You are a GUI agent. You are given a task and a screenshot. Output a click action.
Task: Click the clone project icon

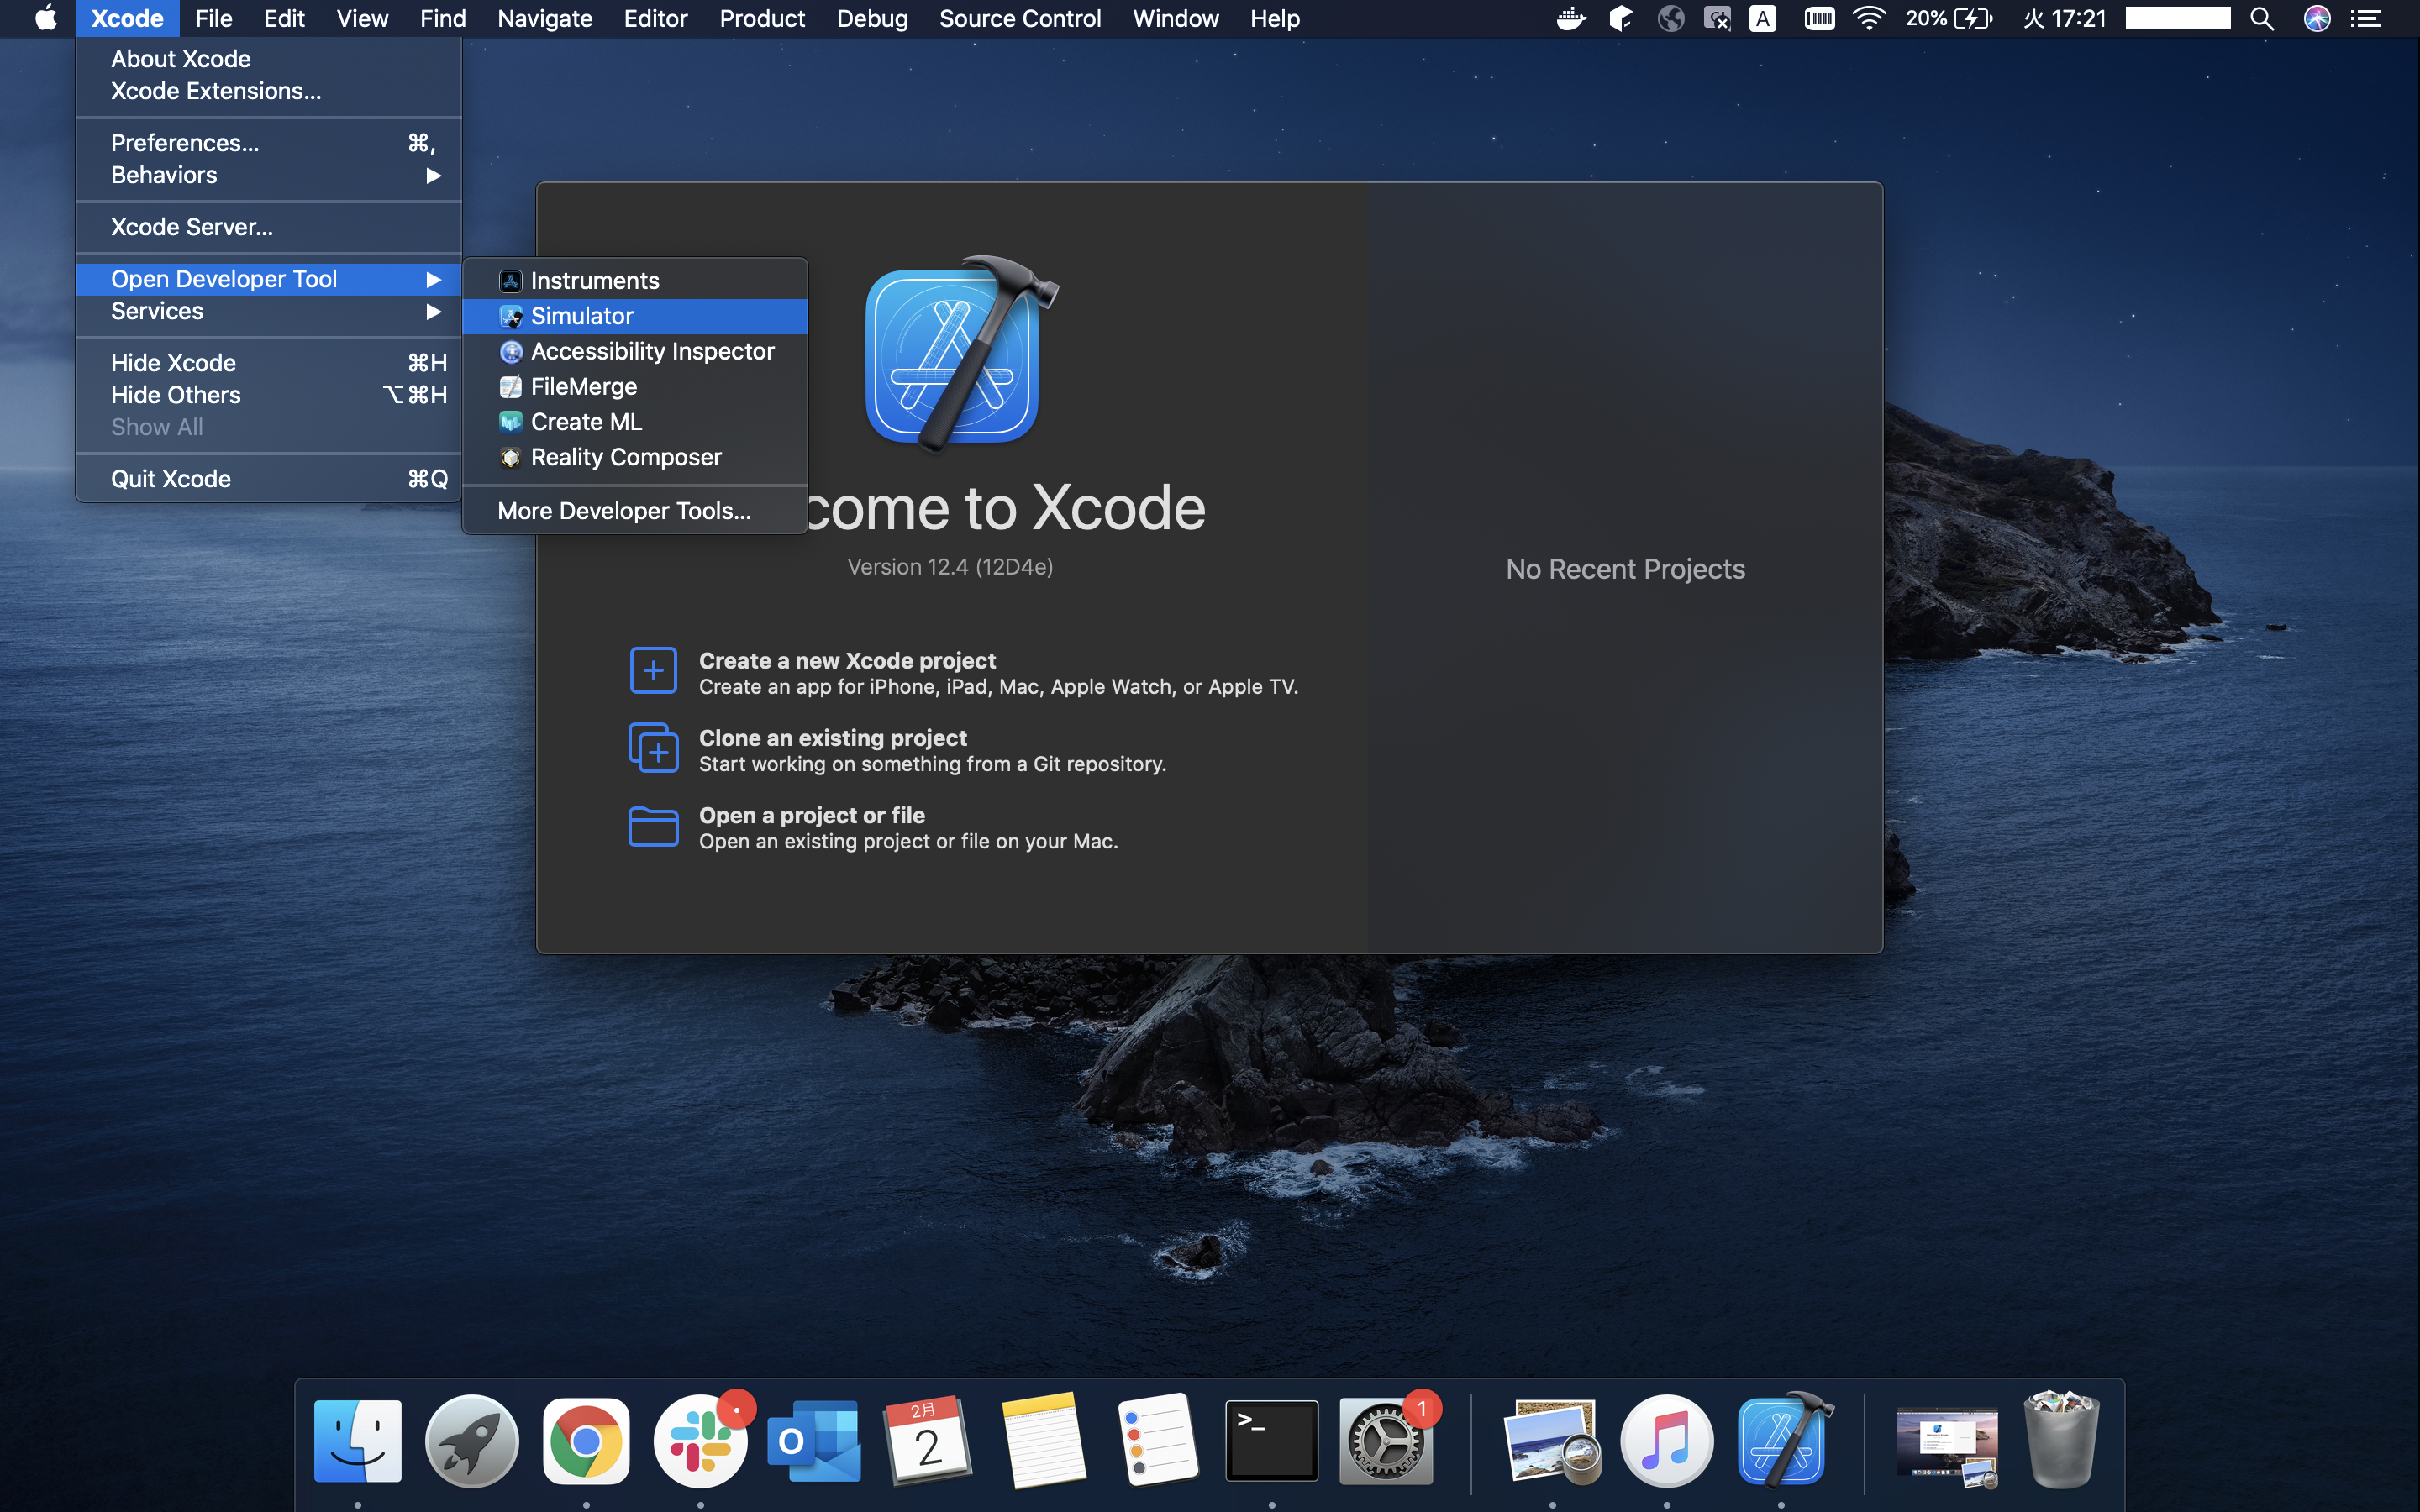coord(653,747)
